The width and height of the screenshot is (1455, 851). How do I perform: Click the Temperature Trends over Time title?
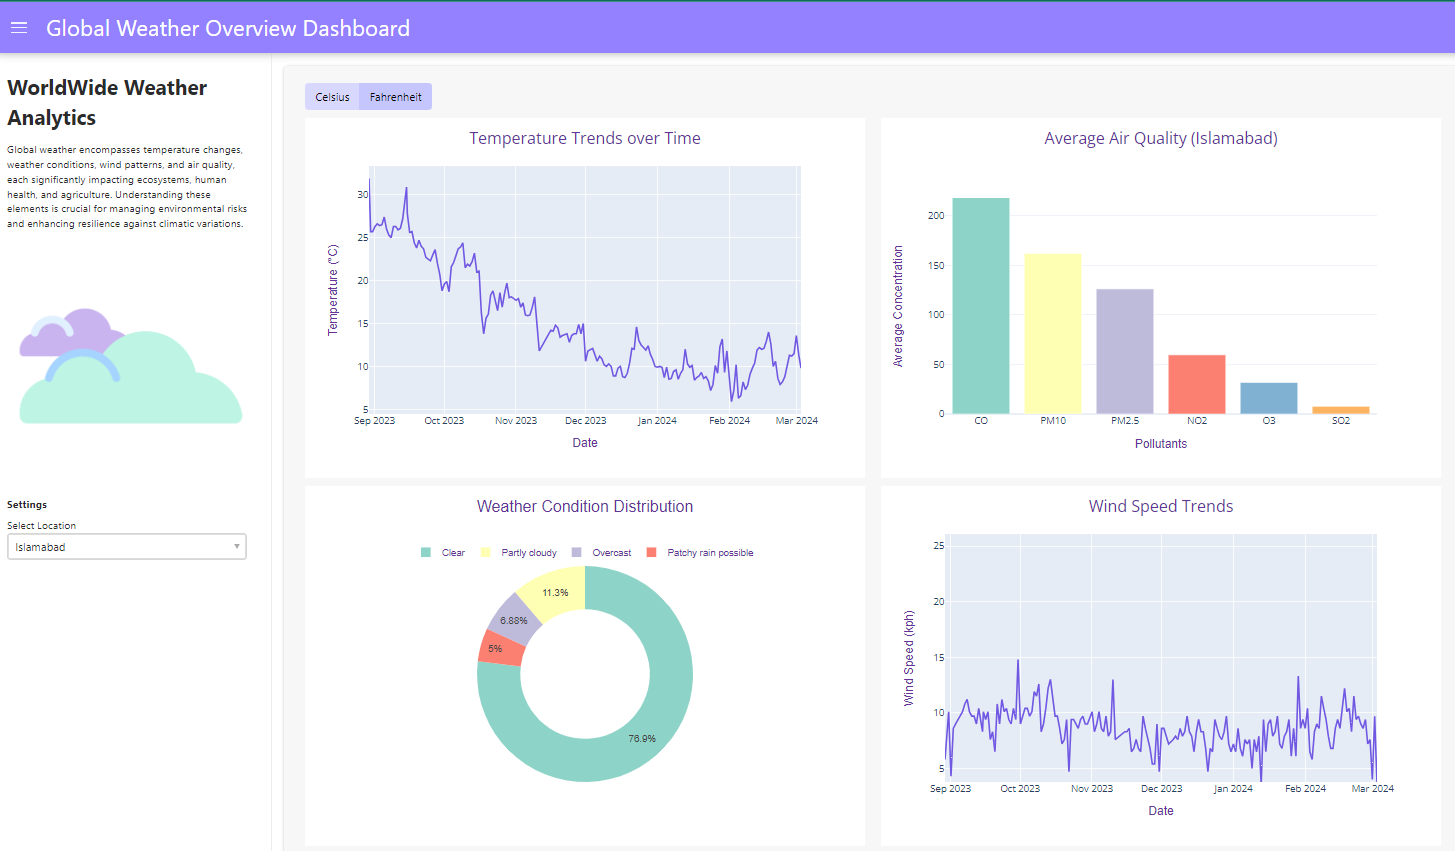click(x=584, y=139)
